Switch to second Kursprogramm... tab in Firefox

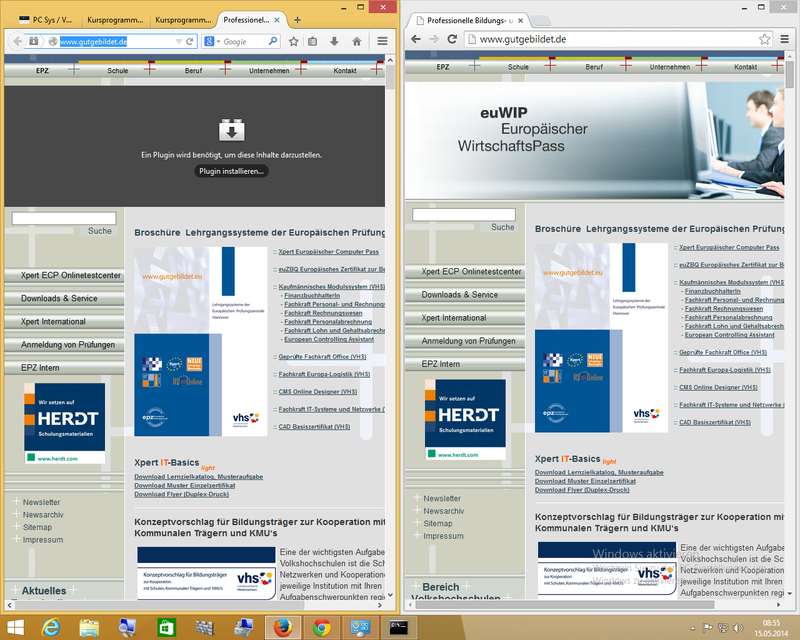(x=183, y=20)
